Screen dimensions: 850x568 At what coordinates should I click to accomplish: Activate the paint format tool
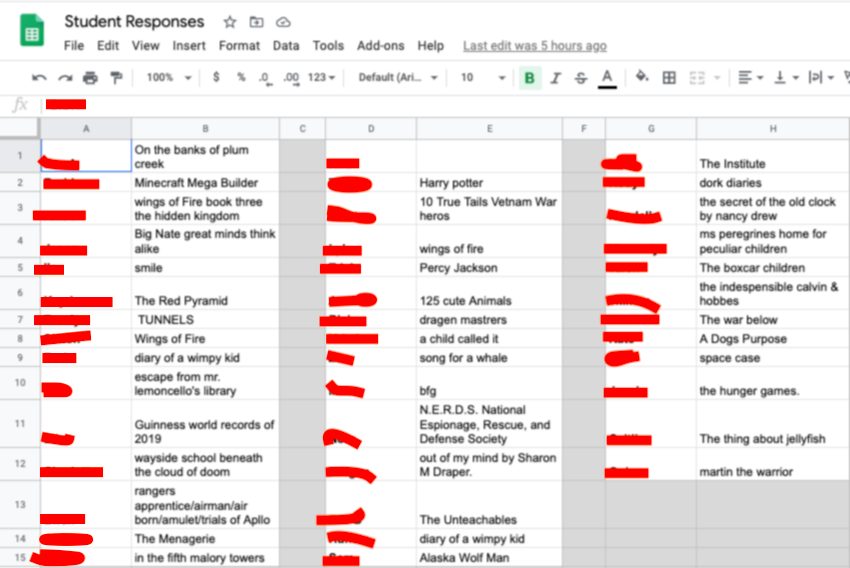(116, 78)
